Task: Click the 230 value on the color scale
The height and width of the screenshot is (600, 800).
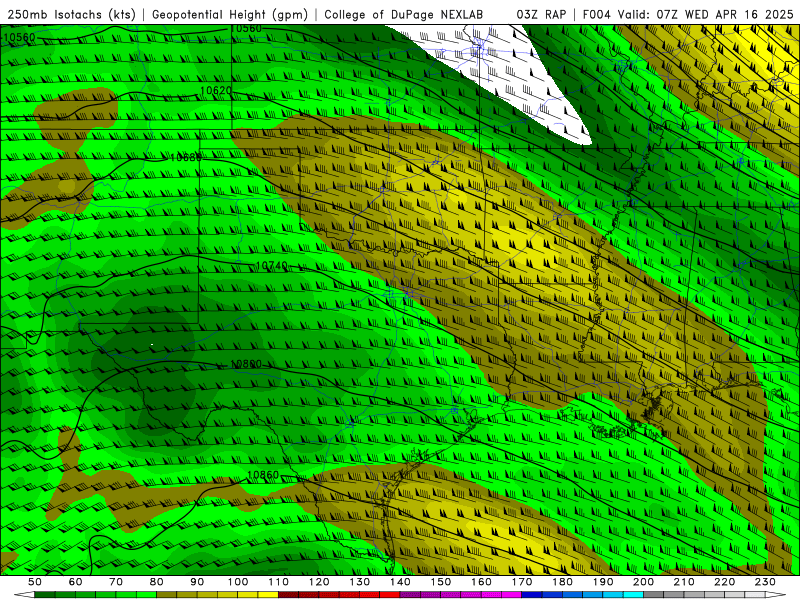Action: point(765,582)
